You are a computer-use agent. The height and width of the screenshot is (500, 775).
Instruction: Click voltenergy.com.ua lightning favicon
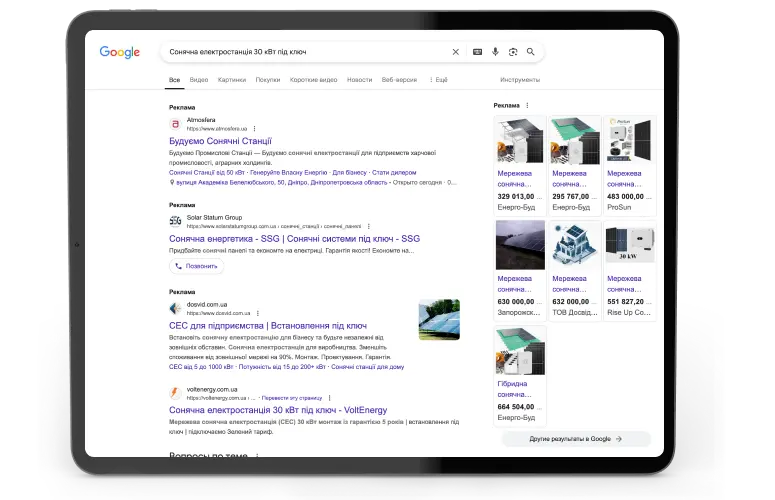click(x=175, y=393)
